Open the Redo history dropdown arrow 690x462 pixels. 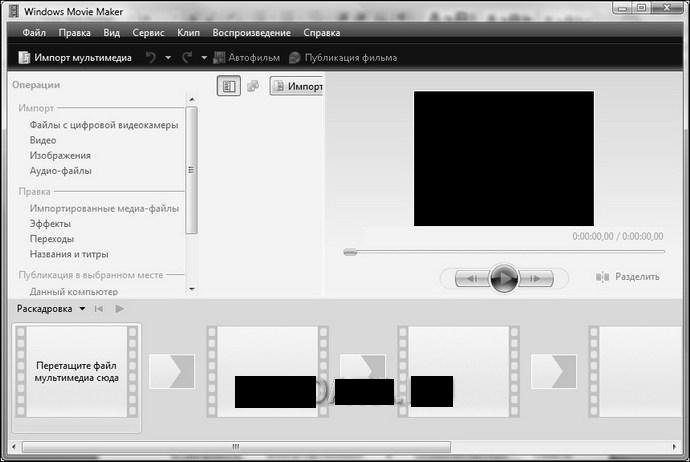[204, 58]
